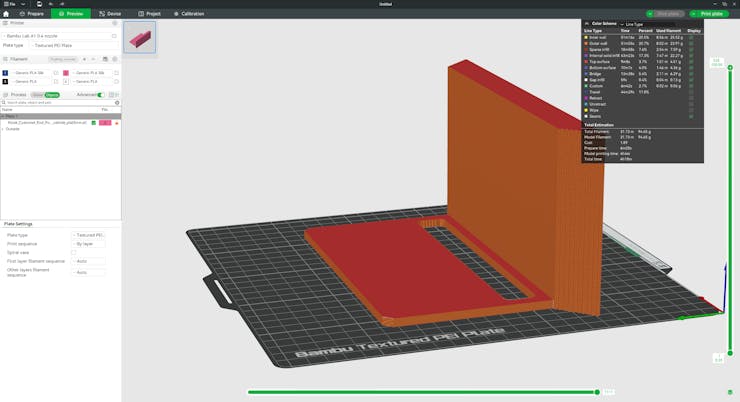
Task: Click the Home icon in top bar
Action: tap(6, 14)
